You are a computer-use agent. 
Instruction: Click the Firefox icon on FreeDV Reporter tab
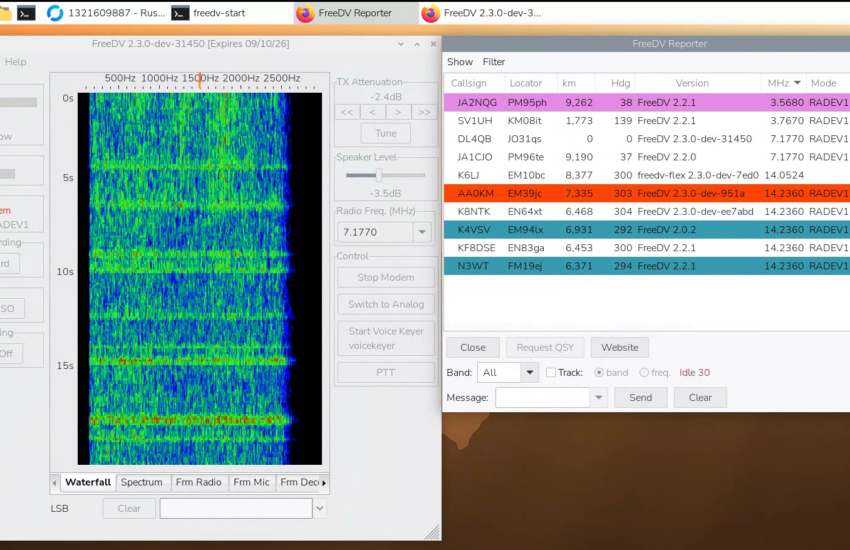pos(305,13)
